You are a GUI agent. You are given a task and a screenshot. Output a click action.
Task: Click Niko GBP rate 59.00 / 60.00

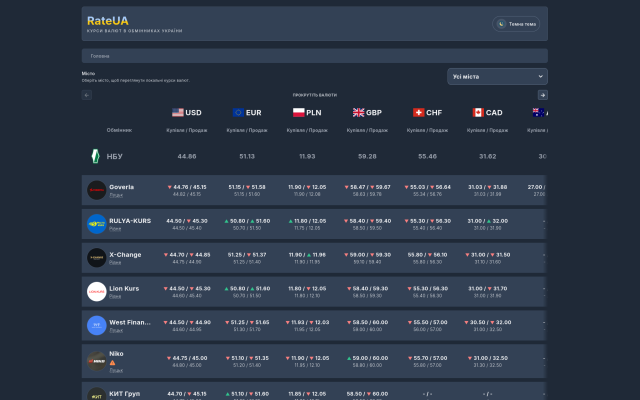[x=367, y=358]
